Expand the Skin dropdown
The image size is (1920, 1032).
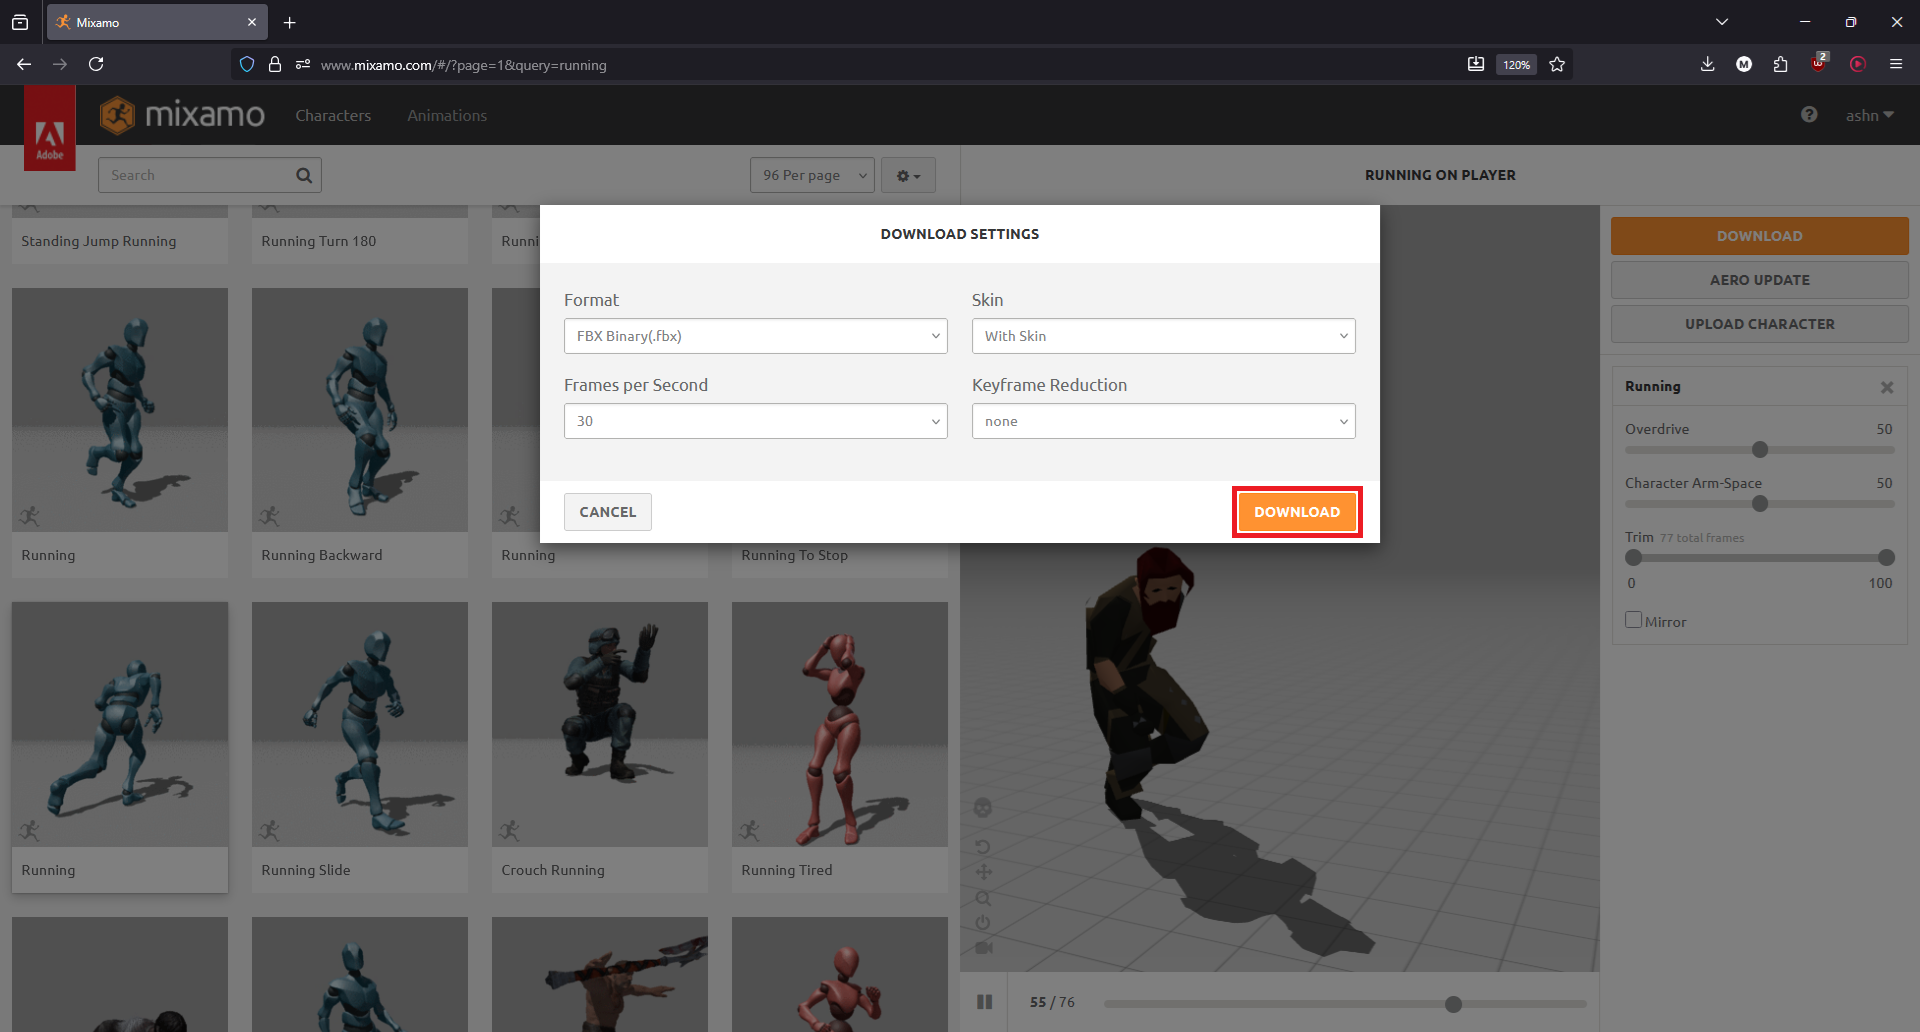tap(1163, 336)
